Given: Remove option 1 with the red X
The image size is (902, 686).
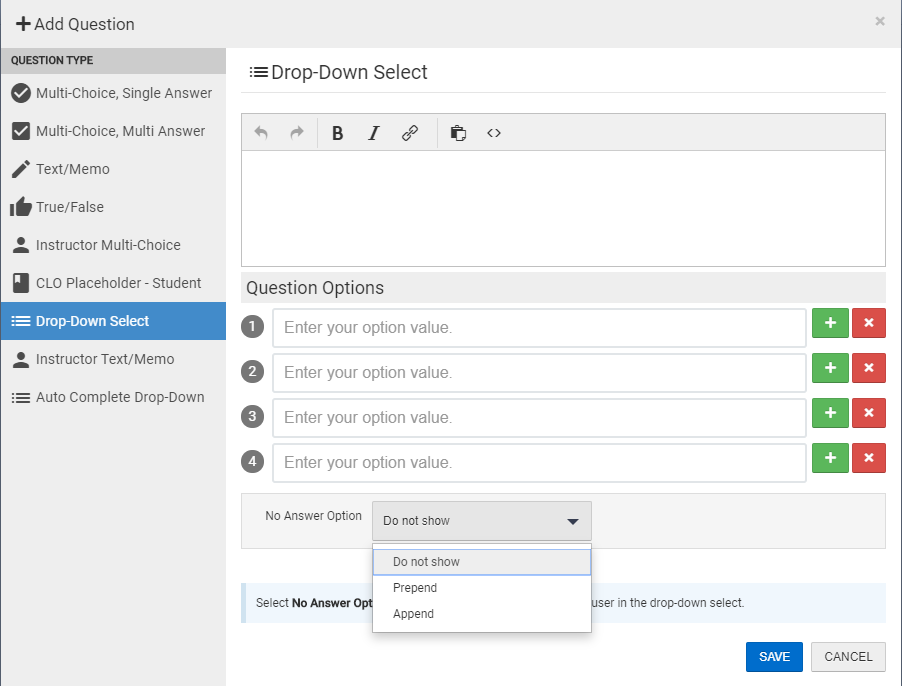Looking at the screenshot, I should [869, 323].
